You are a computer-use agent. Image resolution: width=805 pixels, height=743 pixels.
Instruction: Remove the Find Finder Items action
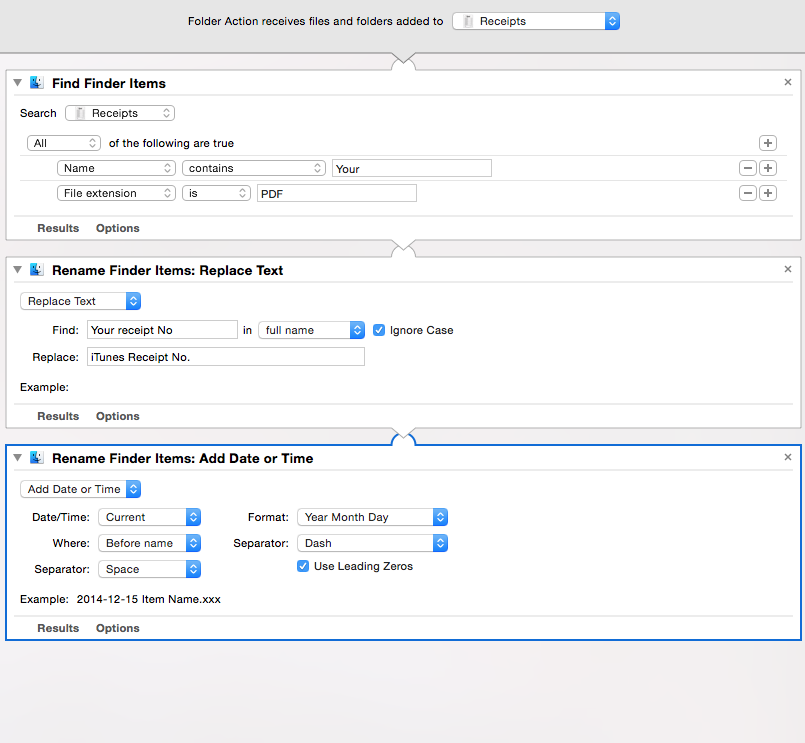click(788, 82)
